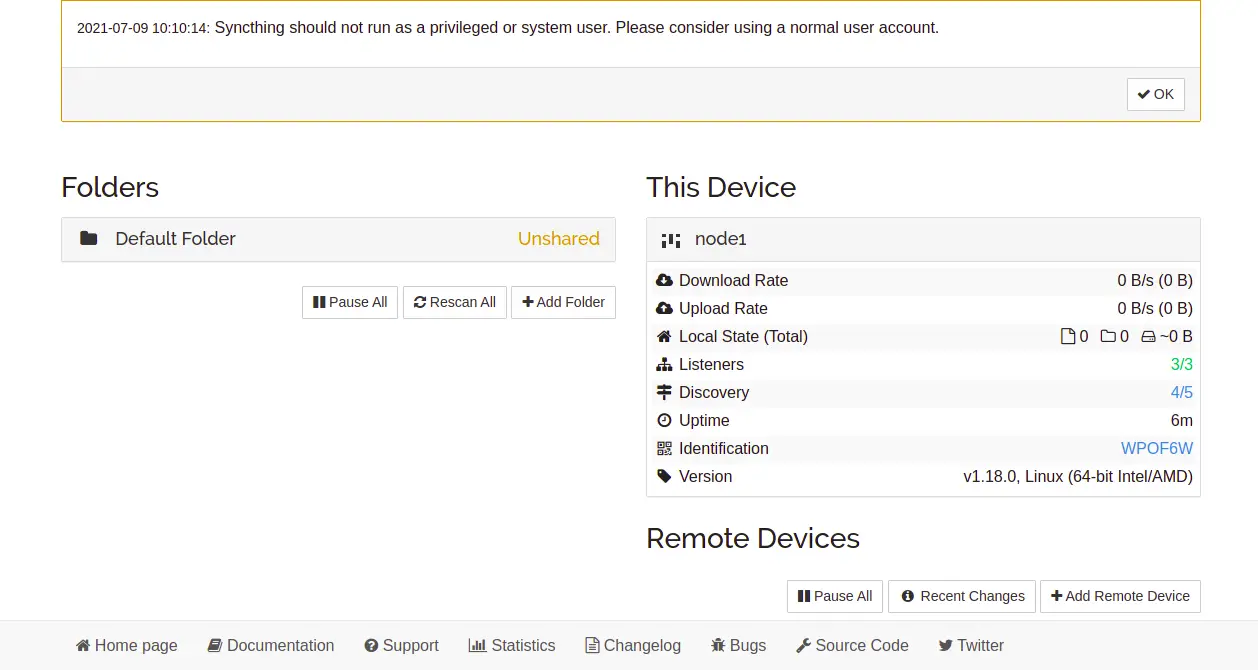Click the Upload Rate cloud icon
The height and width of the screenshot is (670, 1258).
pos(664,309)
